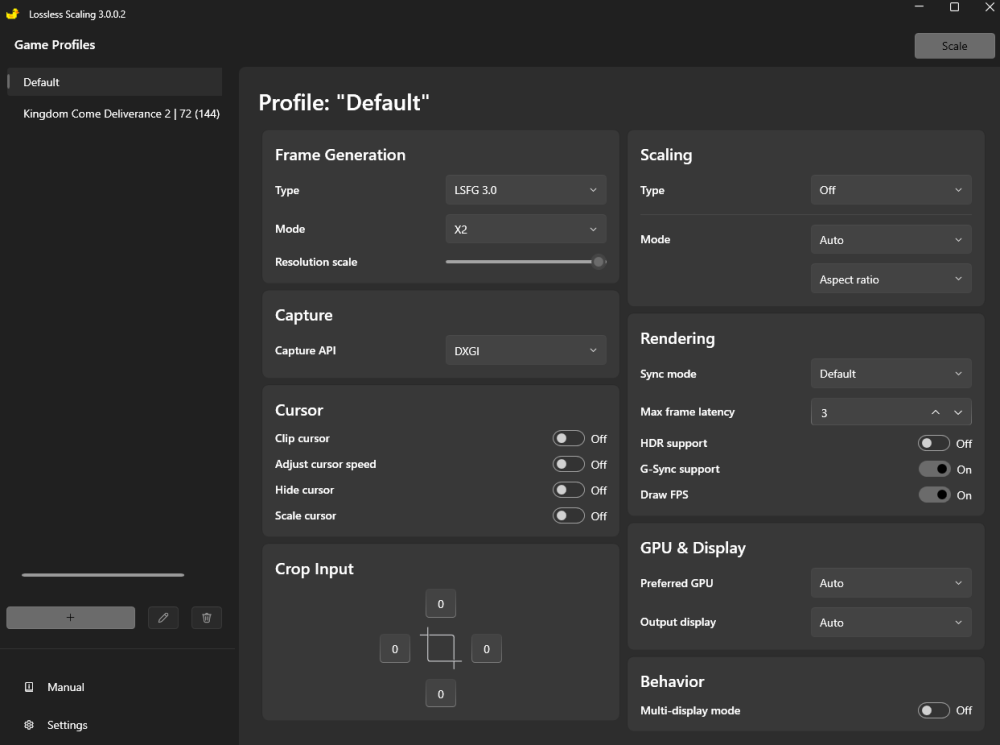The image size is (1000, 745).
Task: Open Settings in the sidebar
Action: [67, 725]
